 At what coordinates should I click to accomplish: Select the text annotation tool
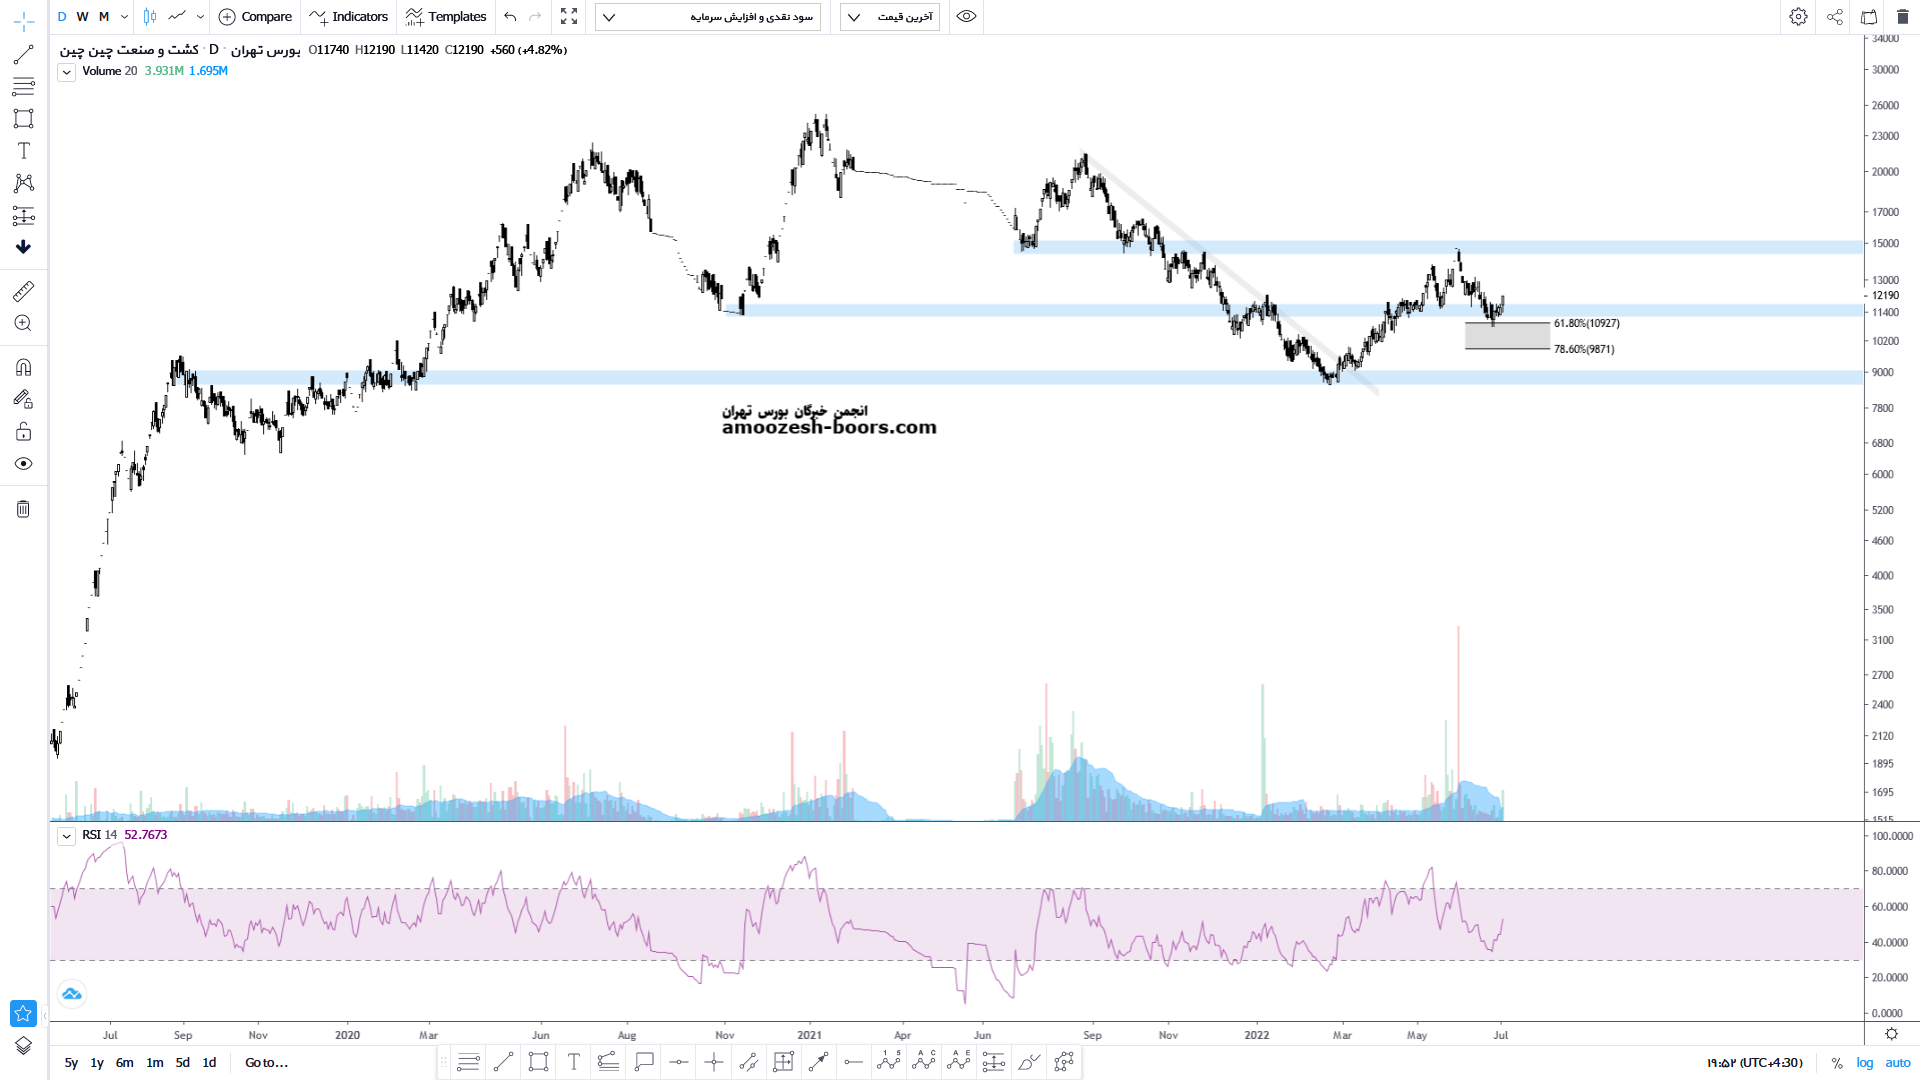coord(23,151)
